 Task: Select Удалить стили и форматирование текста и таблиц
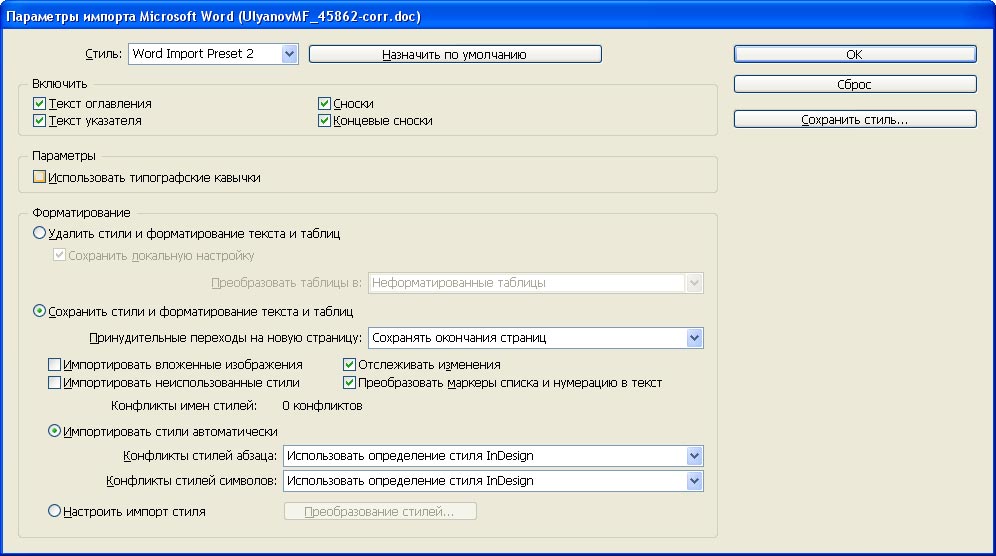(x=39, y=233)
